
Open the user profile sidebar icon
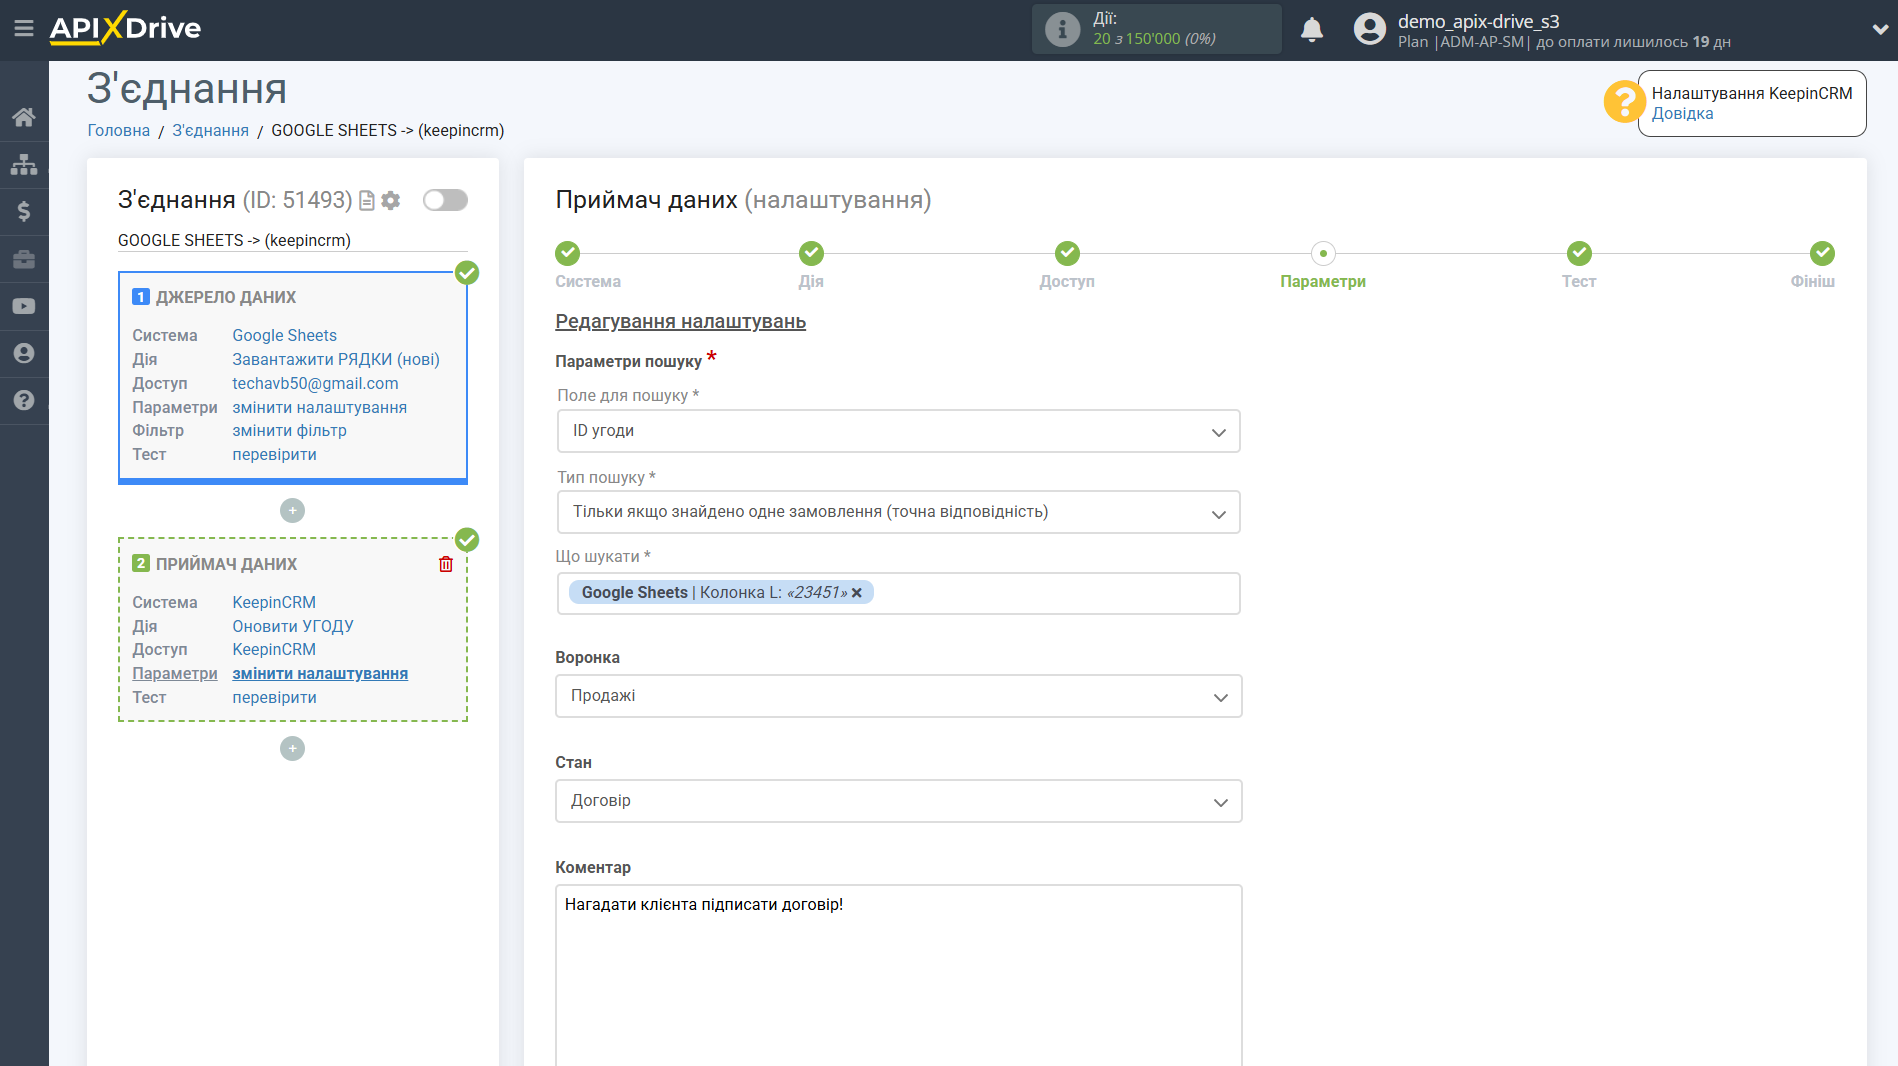tap(24, 353)
